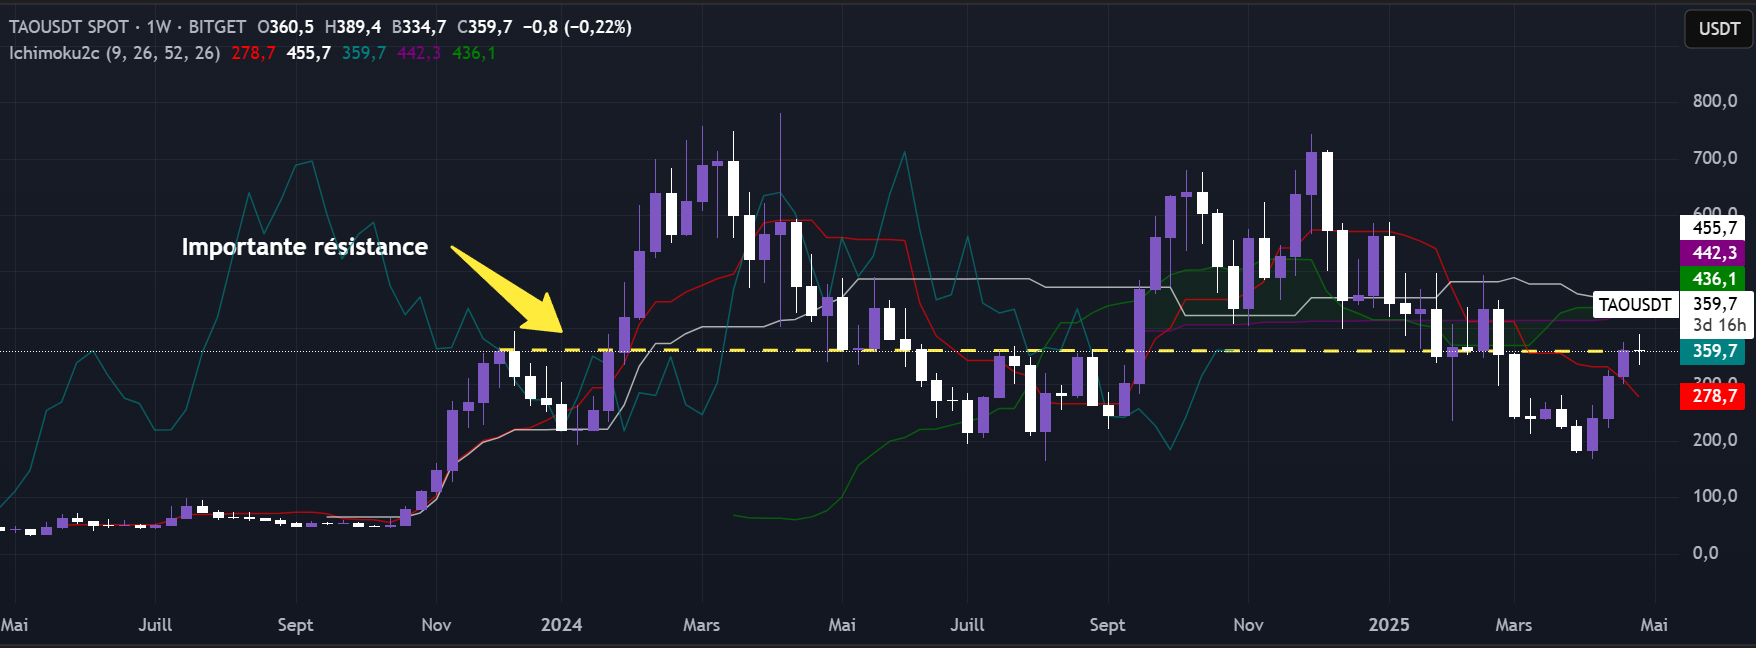Click the 800,0 level on price scale

[x=1714, y=101]
